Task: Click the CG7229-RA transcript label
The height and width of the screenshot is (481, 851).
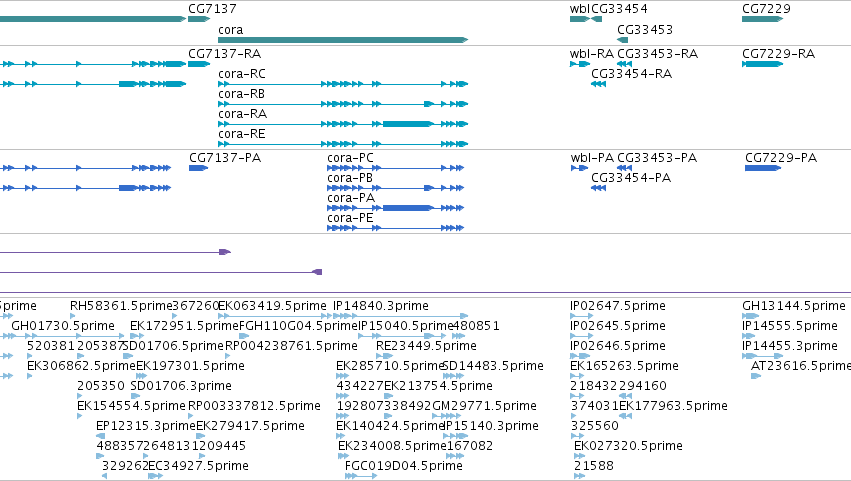Action: tap(778, 53)
